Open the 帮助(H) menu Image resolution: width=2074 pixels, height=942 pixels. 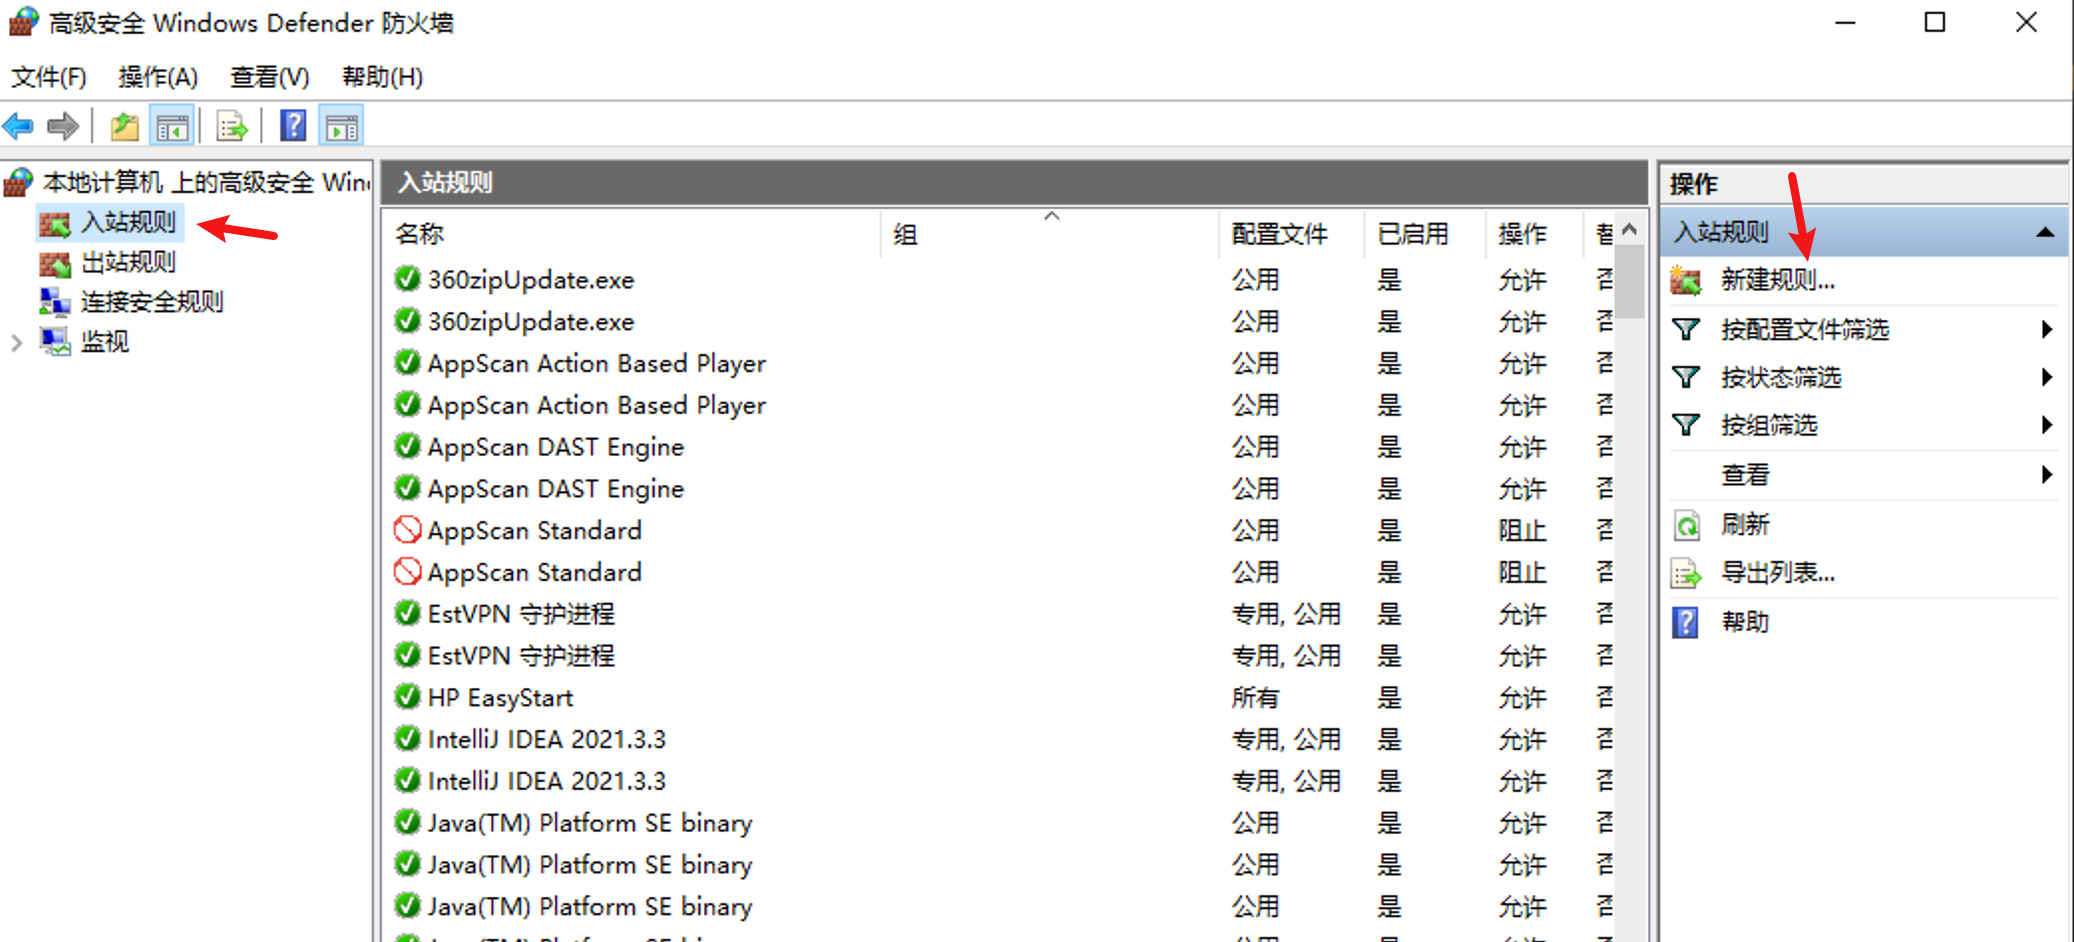[382, 77]
